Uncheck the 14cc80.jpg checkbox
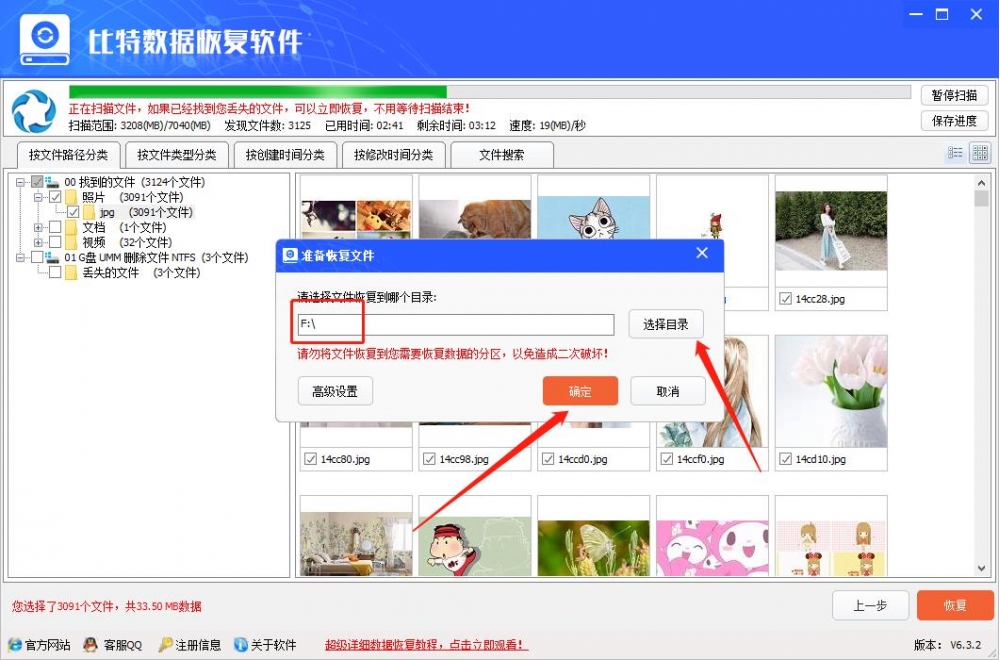Image resolution: width=1000 pixels, height=660 pixels. point(311,459)
